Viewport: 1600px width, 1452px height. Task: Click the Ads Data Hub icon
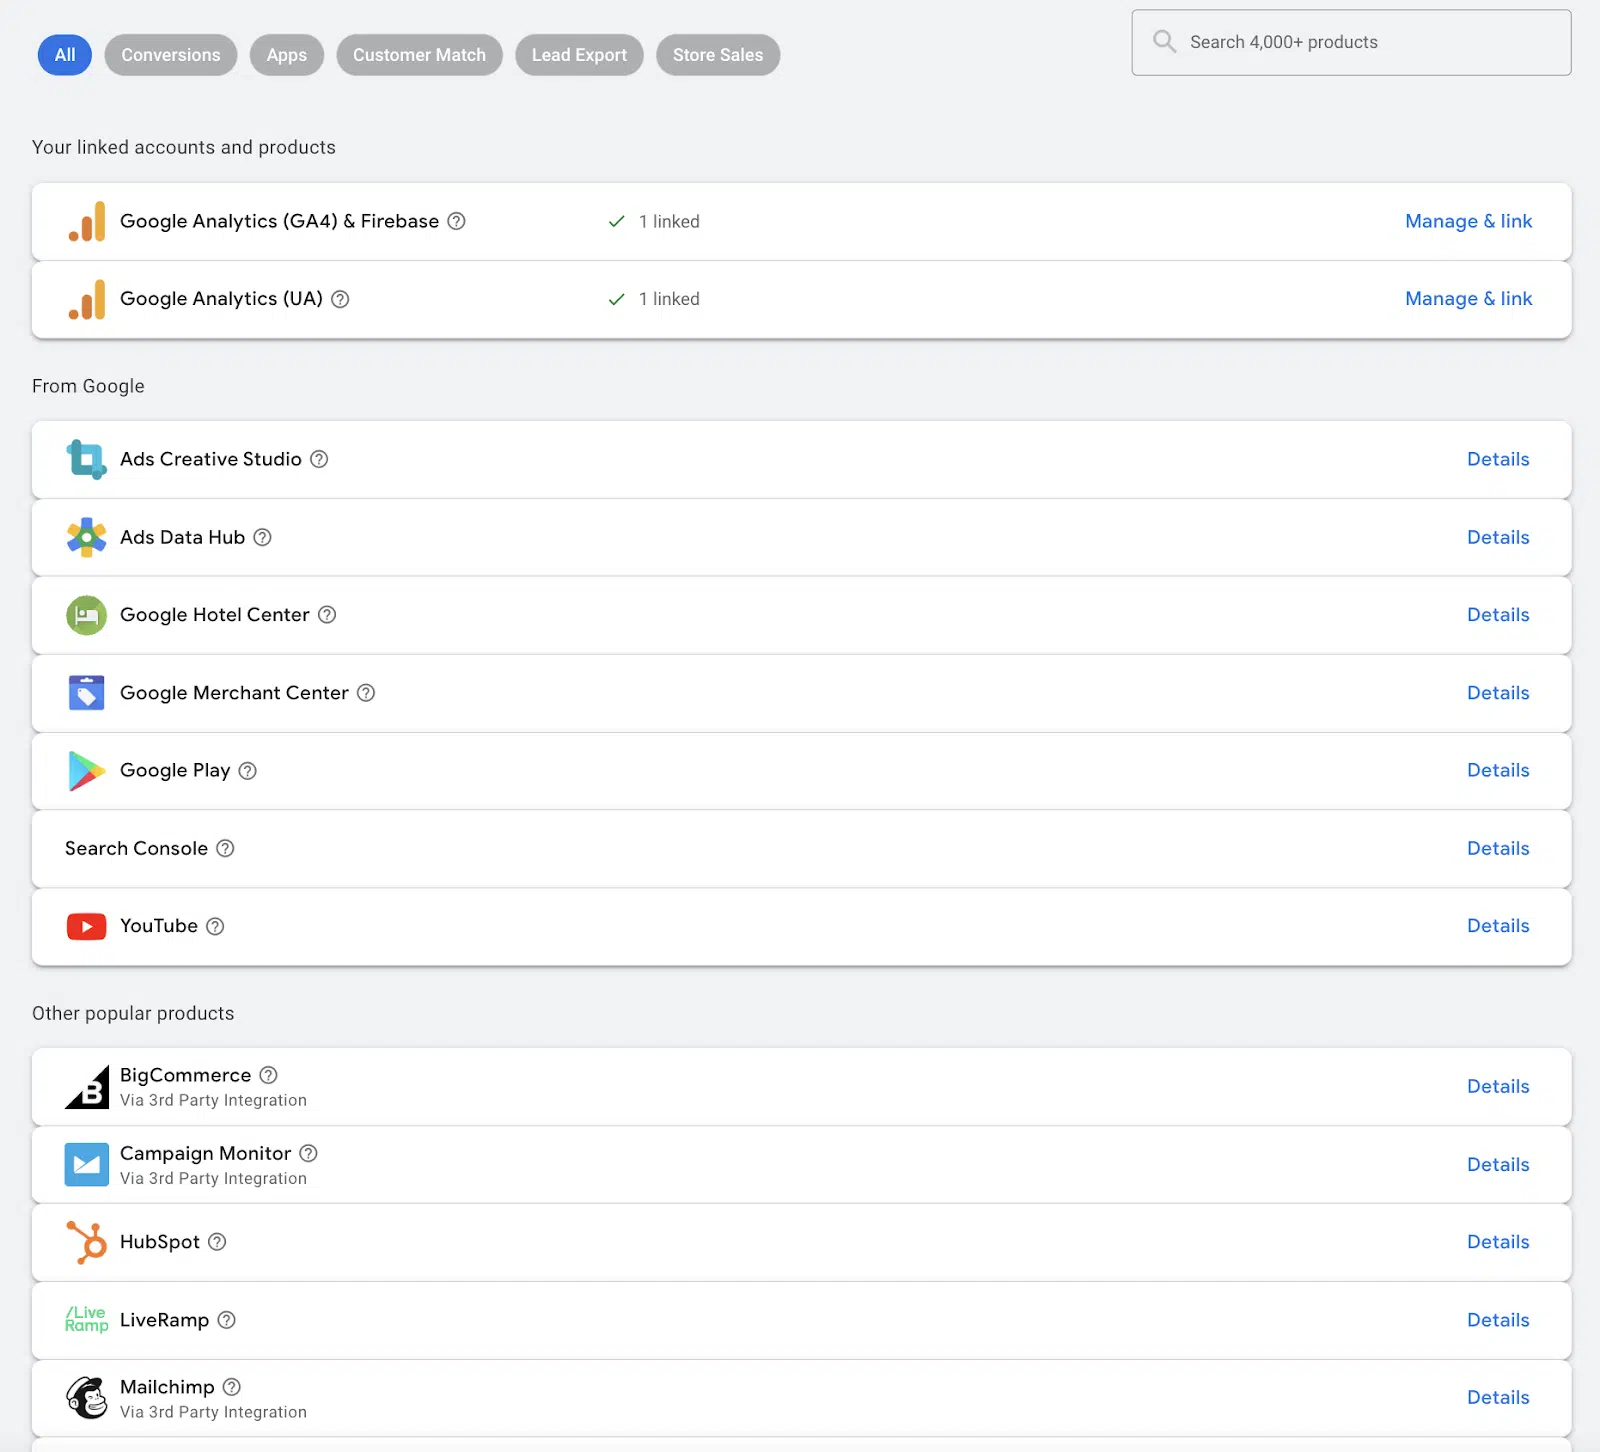[x=87, y=537]
